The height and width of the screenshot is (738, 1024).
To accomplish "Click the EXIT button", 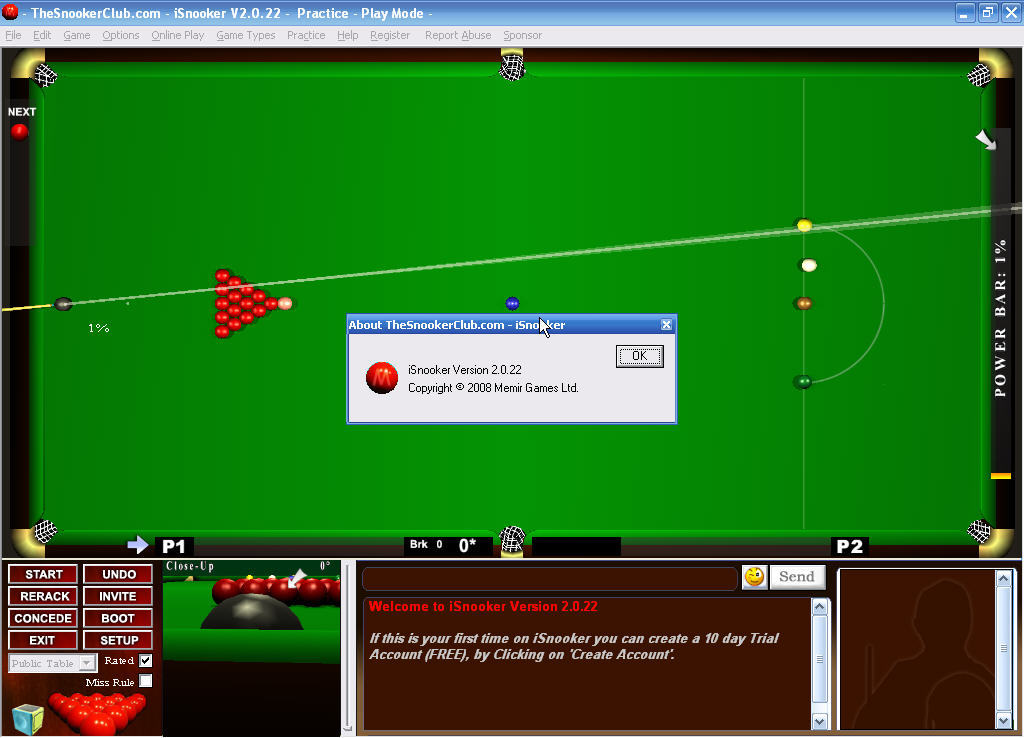I will tap(43, 640).
